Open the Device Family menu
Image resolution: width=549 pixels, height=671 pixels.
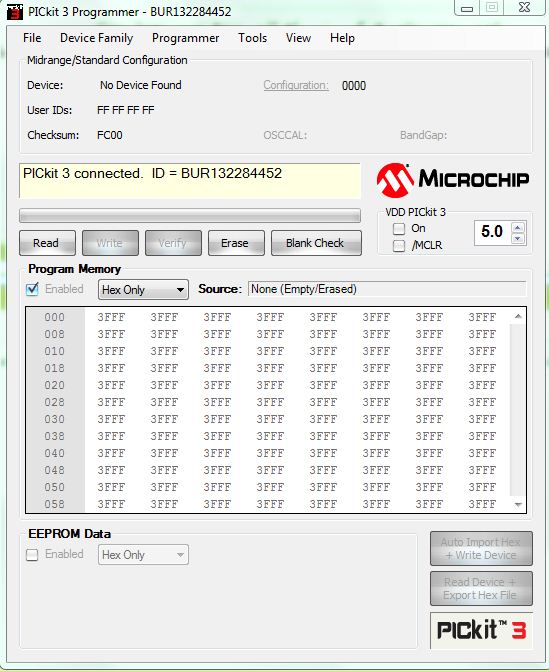coord(96,38)
